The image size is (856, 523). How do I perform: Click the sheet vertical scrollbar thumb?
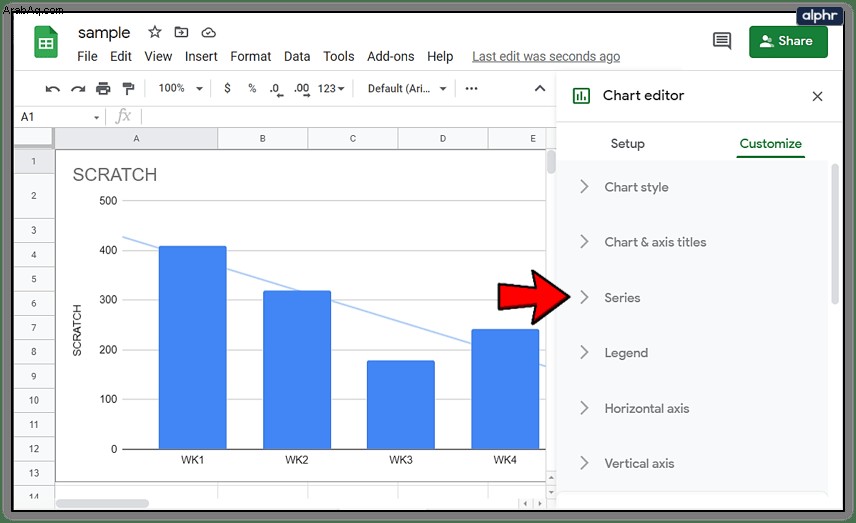coord(551,162)
